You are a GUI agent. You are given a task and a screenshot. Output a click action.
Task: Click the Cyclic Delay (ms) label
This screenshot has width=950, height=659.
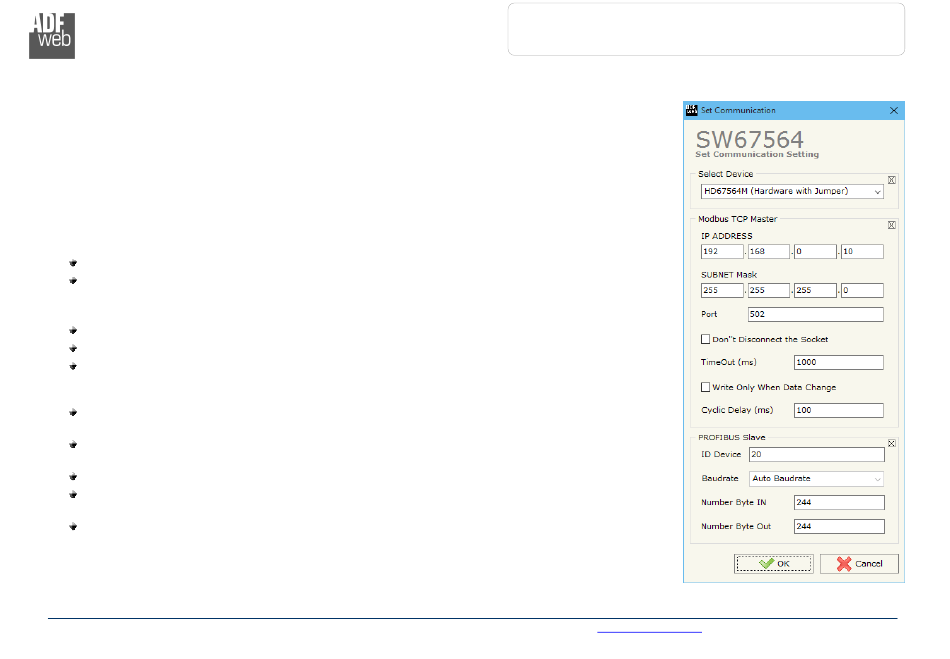point(737,410)
